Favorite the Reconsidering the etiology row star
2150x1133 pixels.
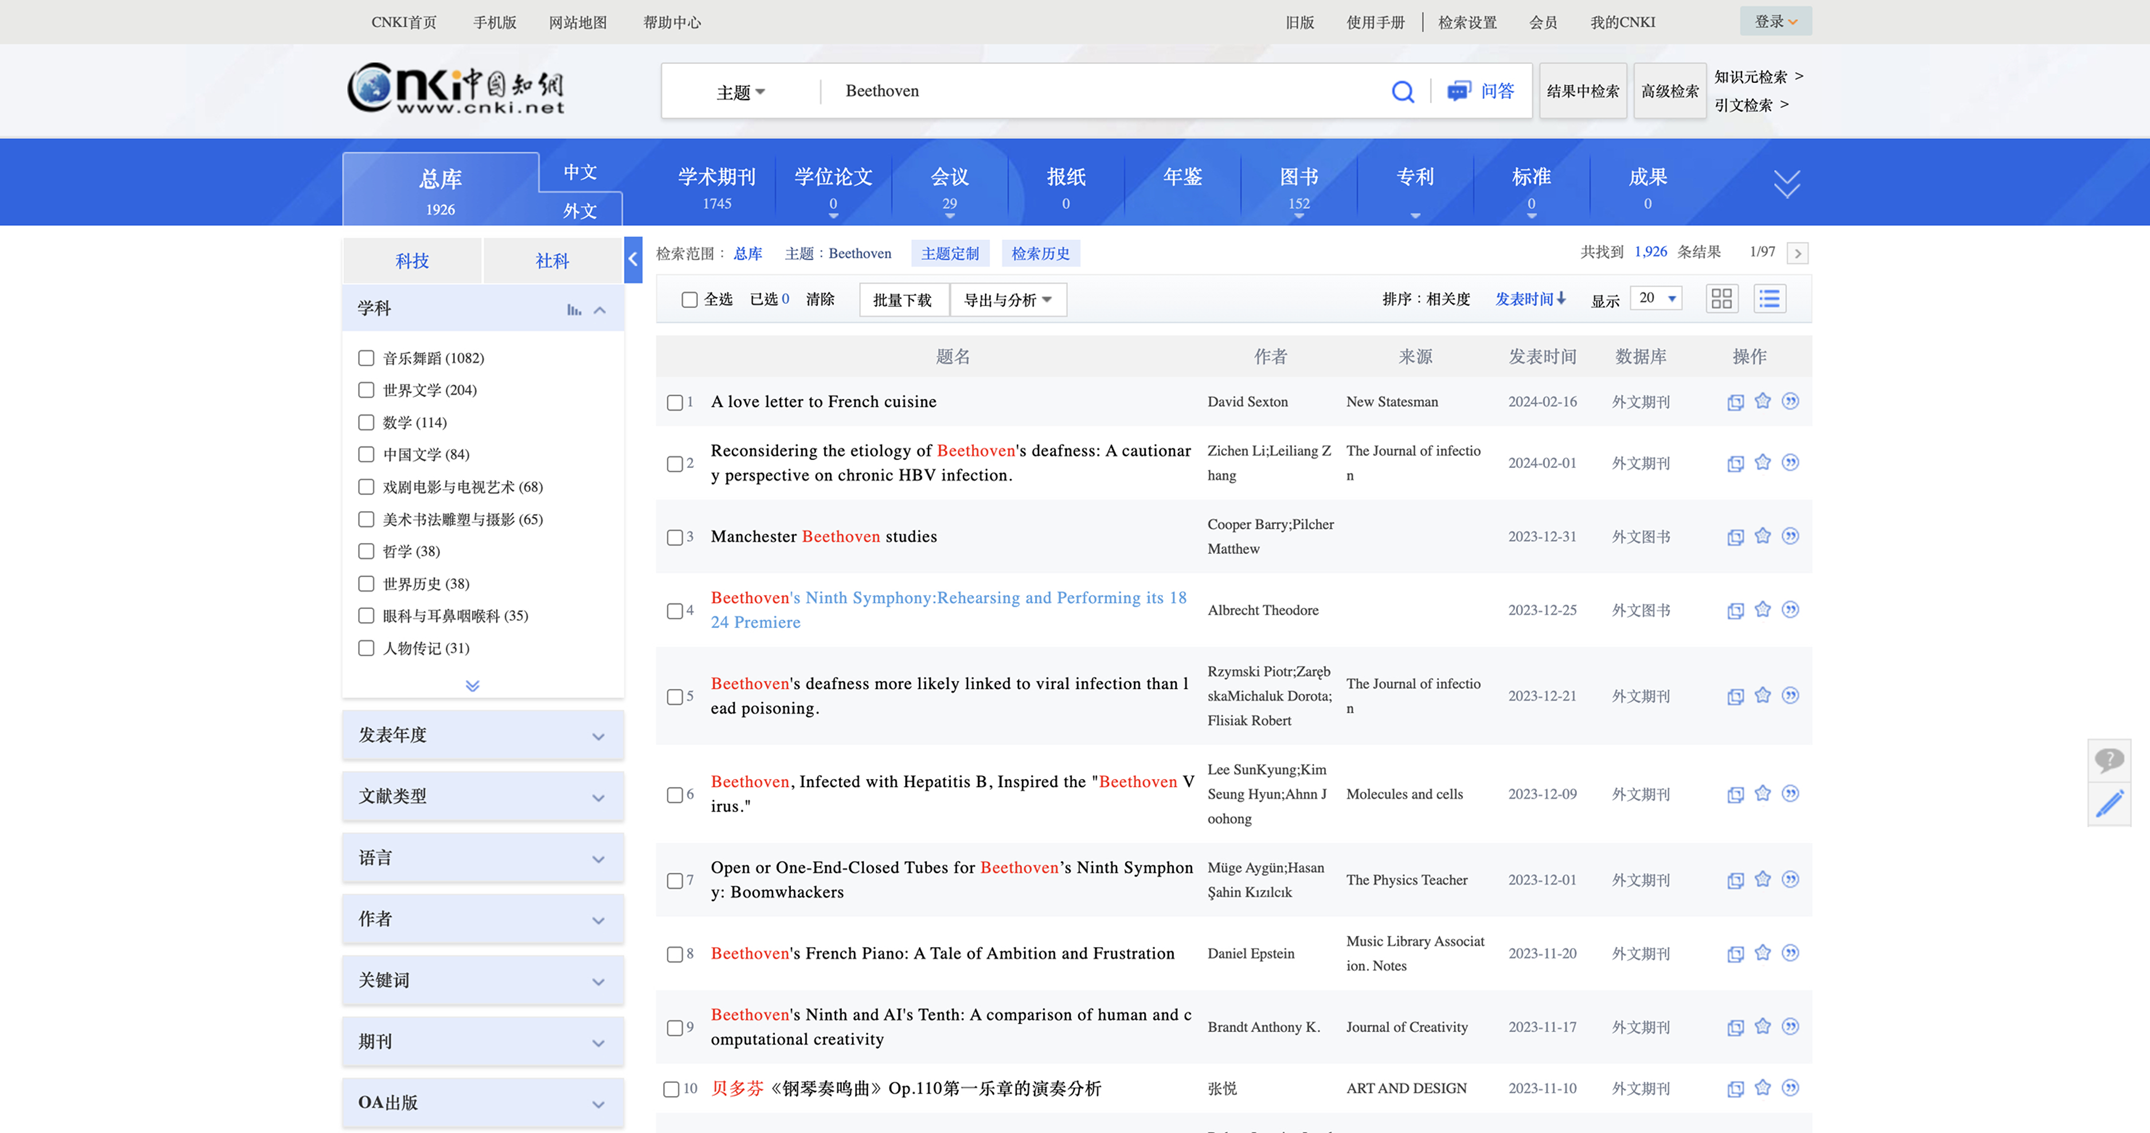[x=1763, y=462]
